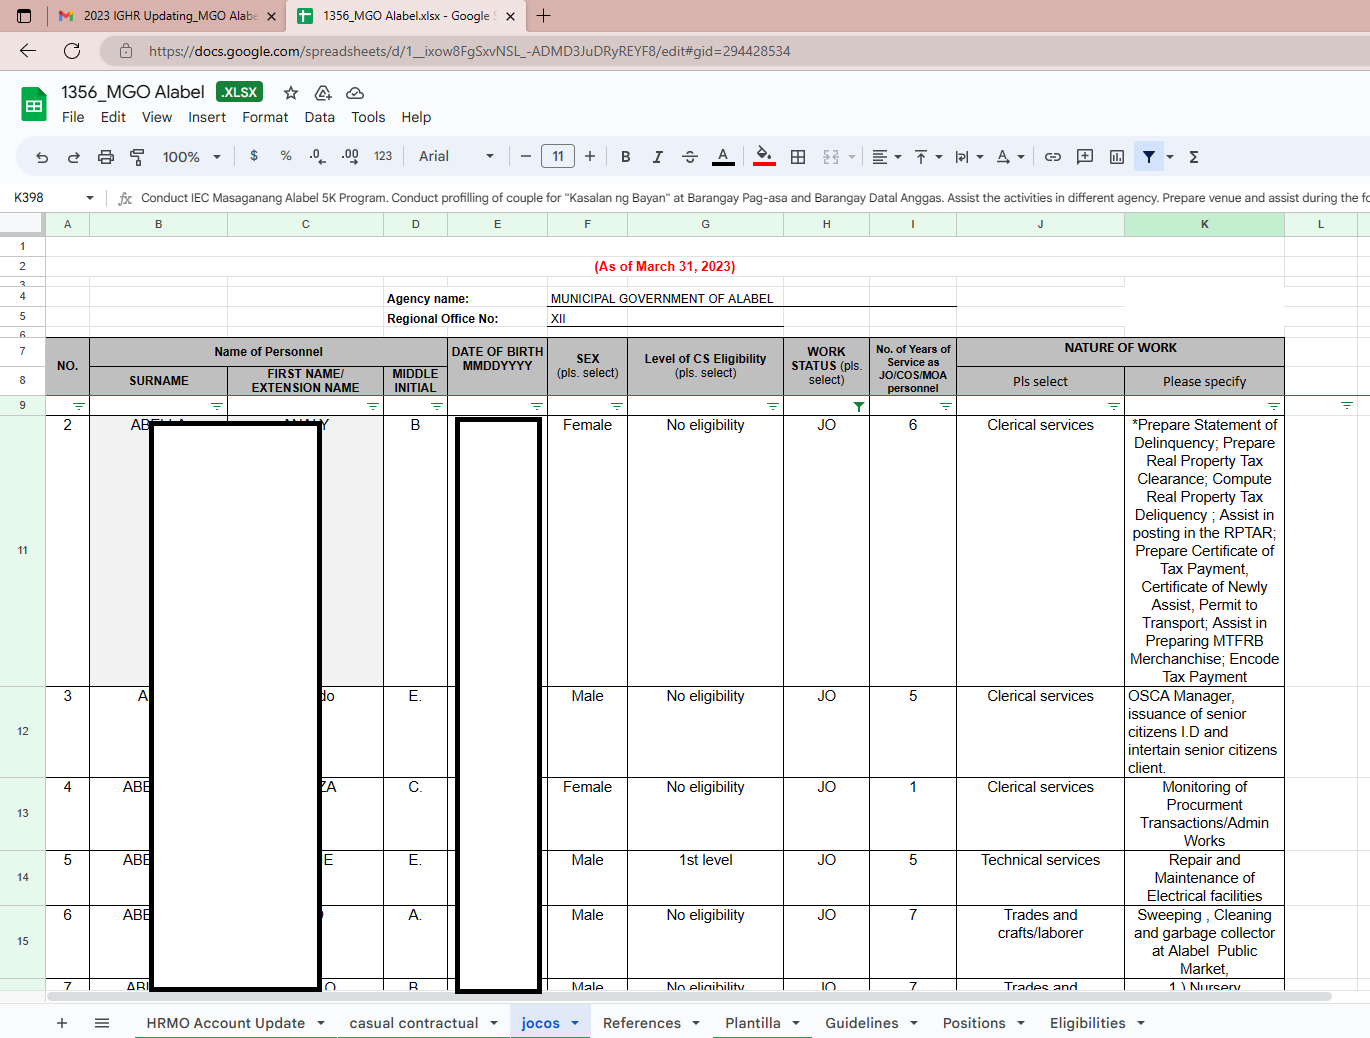
Task: Open the Borders tool
Action: (798, 157)
